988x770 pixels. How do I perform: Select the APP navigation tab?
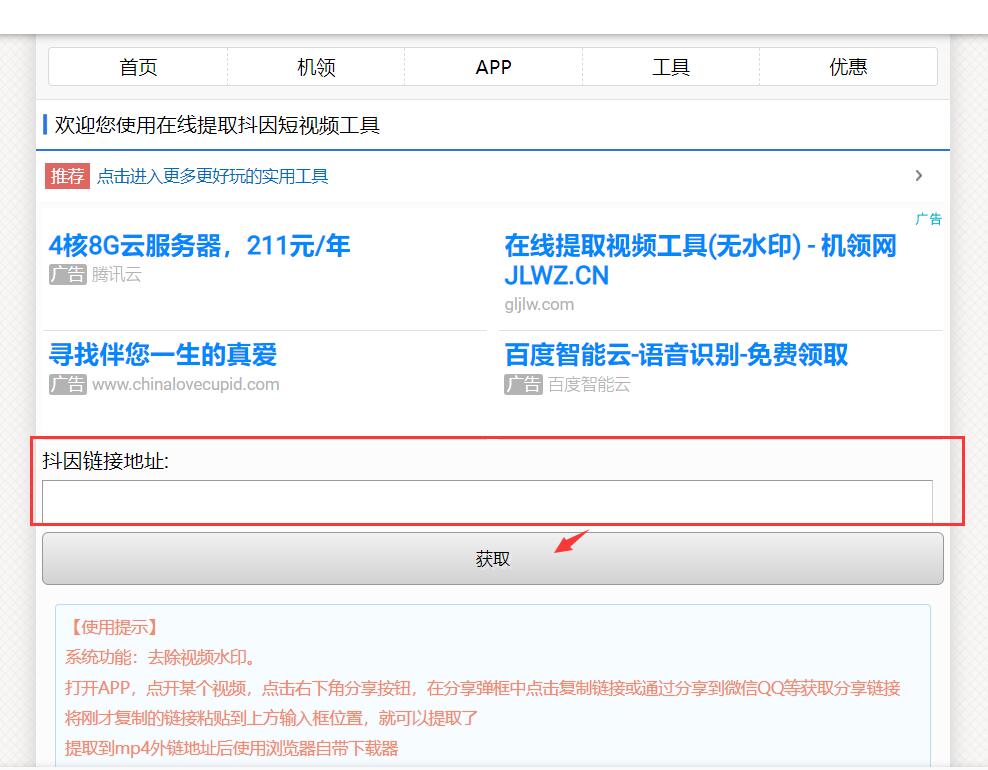click(493, 67)
